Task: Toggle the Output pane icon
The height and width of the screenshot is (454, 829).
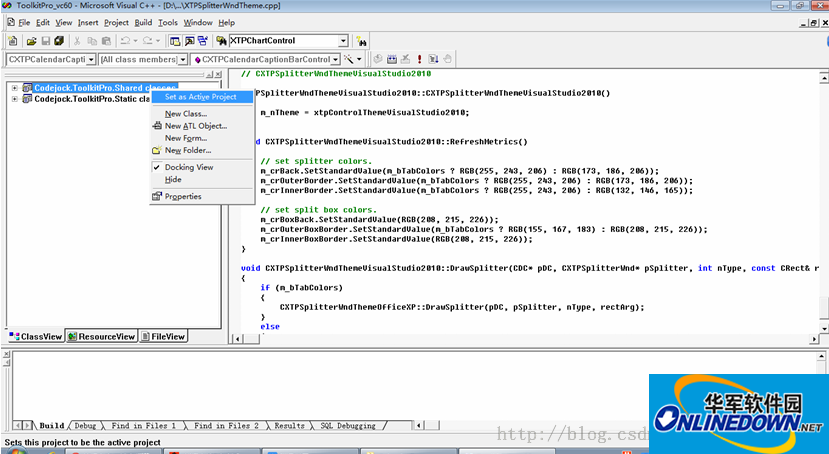Action: coord(189,41)
